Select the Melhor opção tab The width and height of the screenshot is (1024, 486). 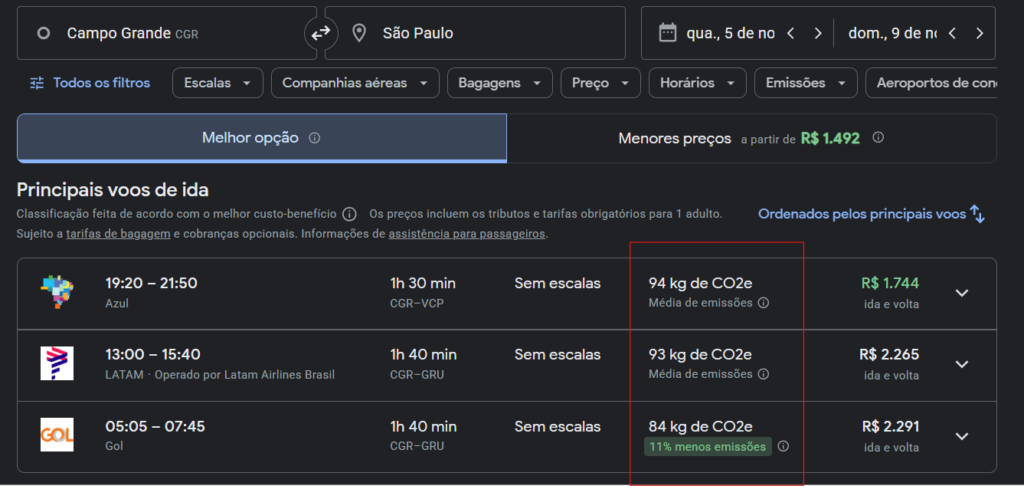click(x=261, y=138)
